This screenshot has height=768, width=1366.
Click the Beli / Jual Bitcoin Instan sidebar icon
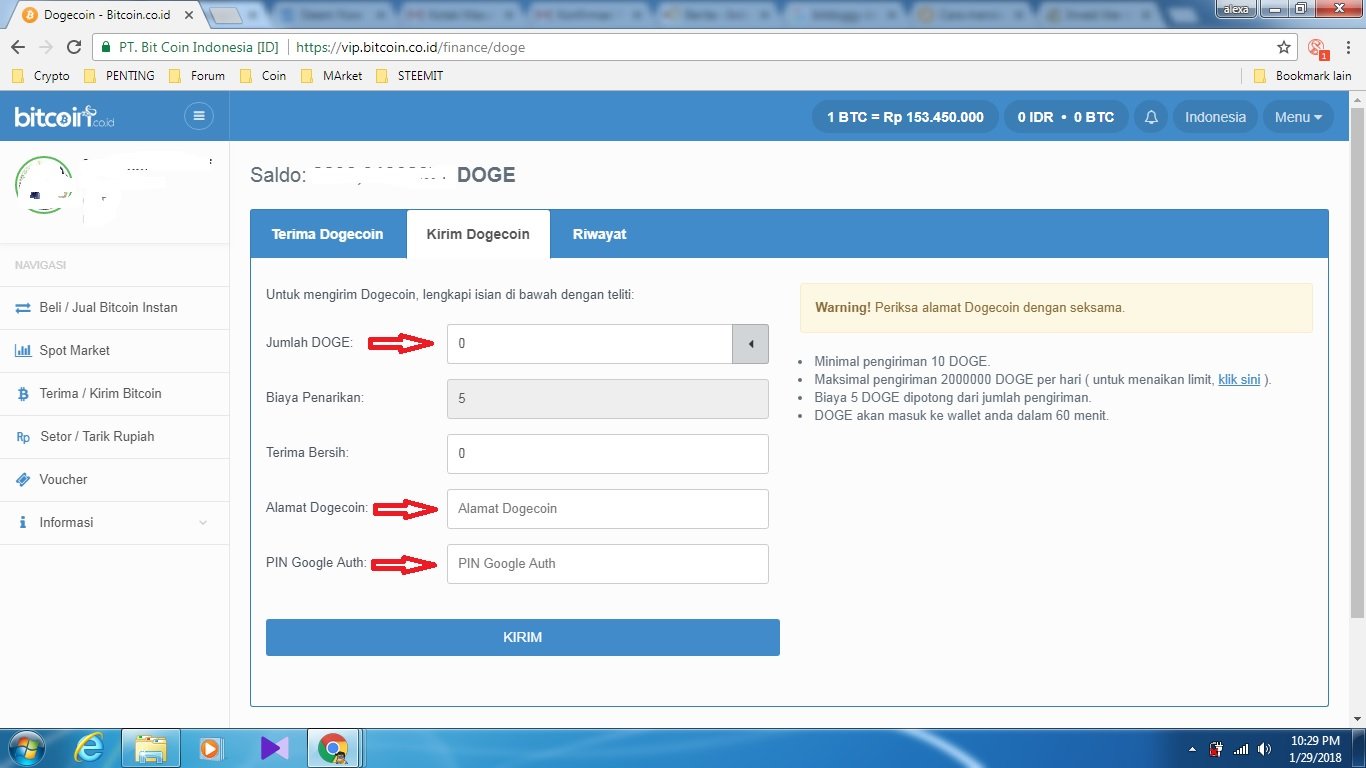(23, 308)
